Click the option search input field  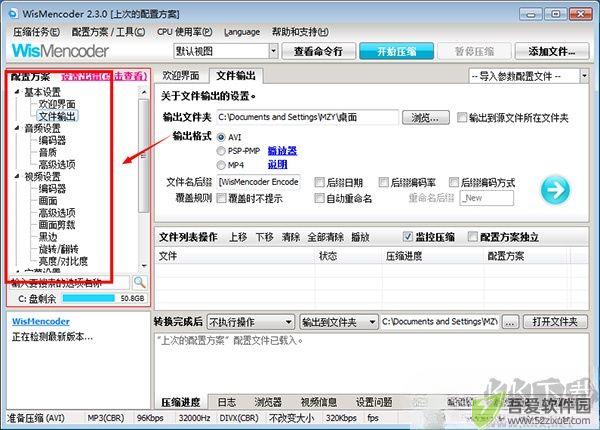click(70, 283)
